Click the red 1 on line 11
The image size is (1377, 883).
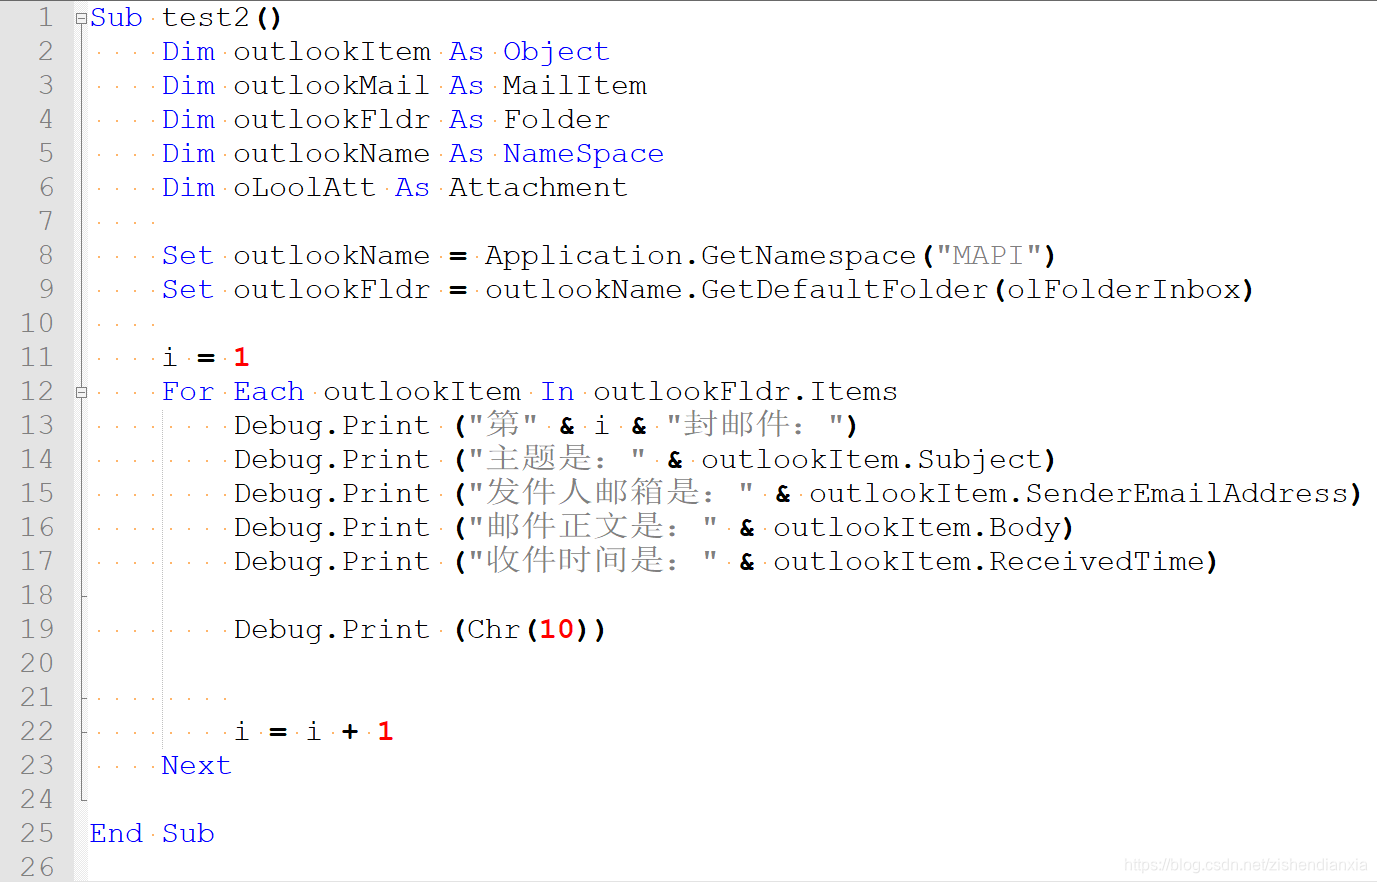click(241, 358)
